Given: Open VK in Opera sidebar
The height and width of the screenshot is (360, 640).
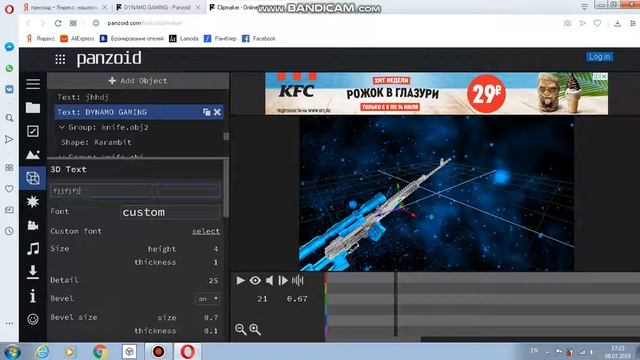Looking at the screenshot, I should pos(9,89).
